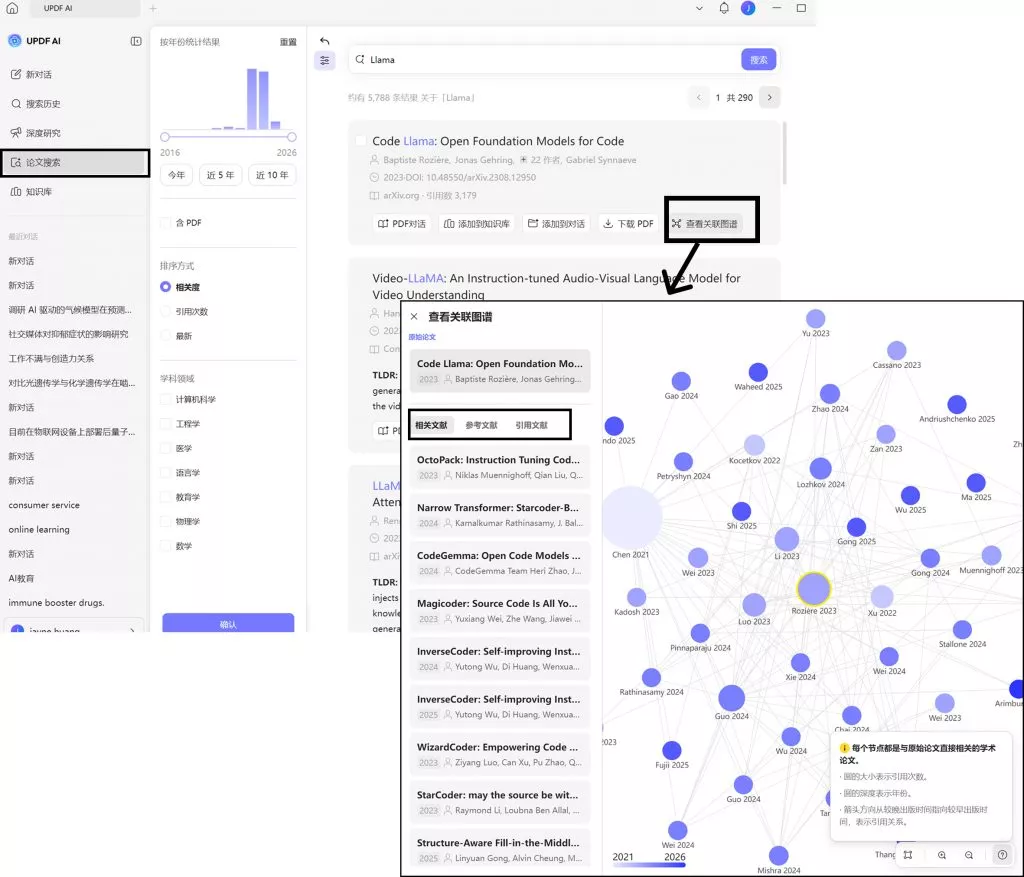The width and height of the screenshot is (1024, 877).
Task: Open CodeGemma: Open Code Models paper
Action: click(x=500, y=562)
